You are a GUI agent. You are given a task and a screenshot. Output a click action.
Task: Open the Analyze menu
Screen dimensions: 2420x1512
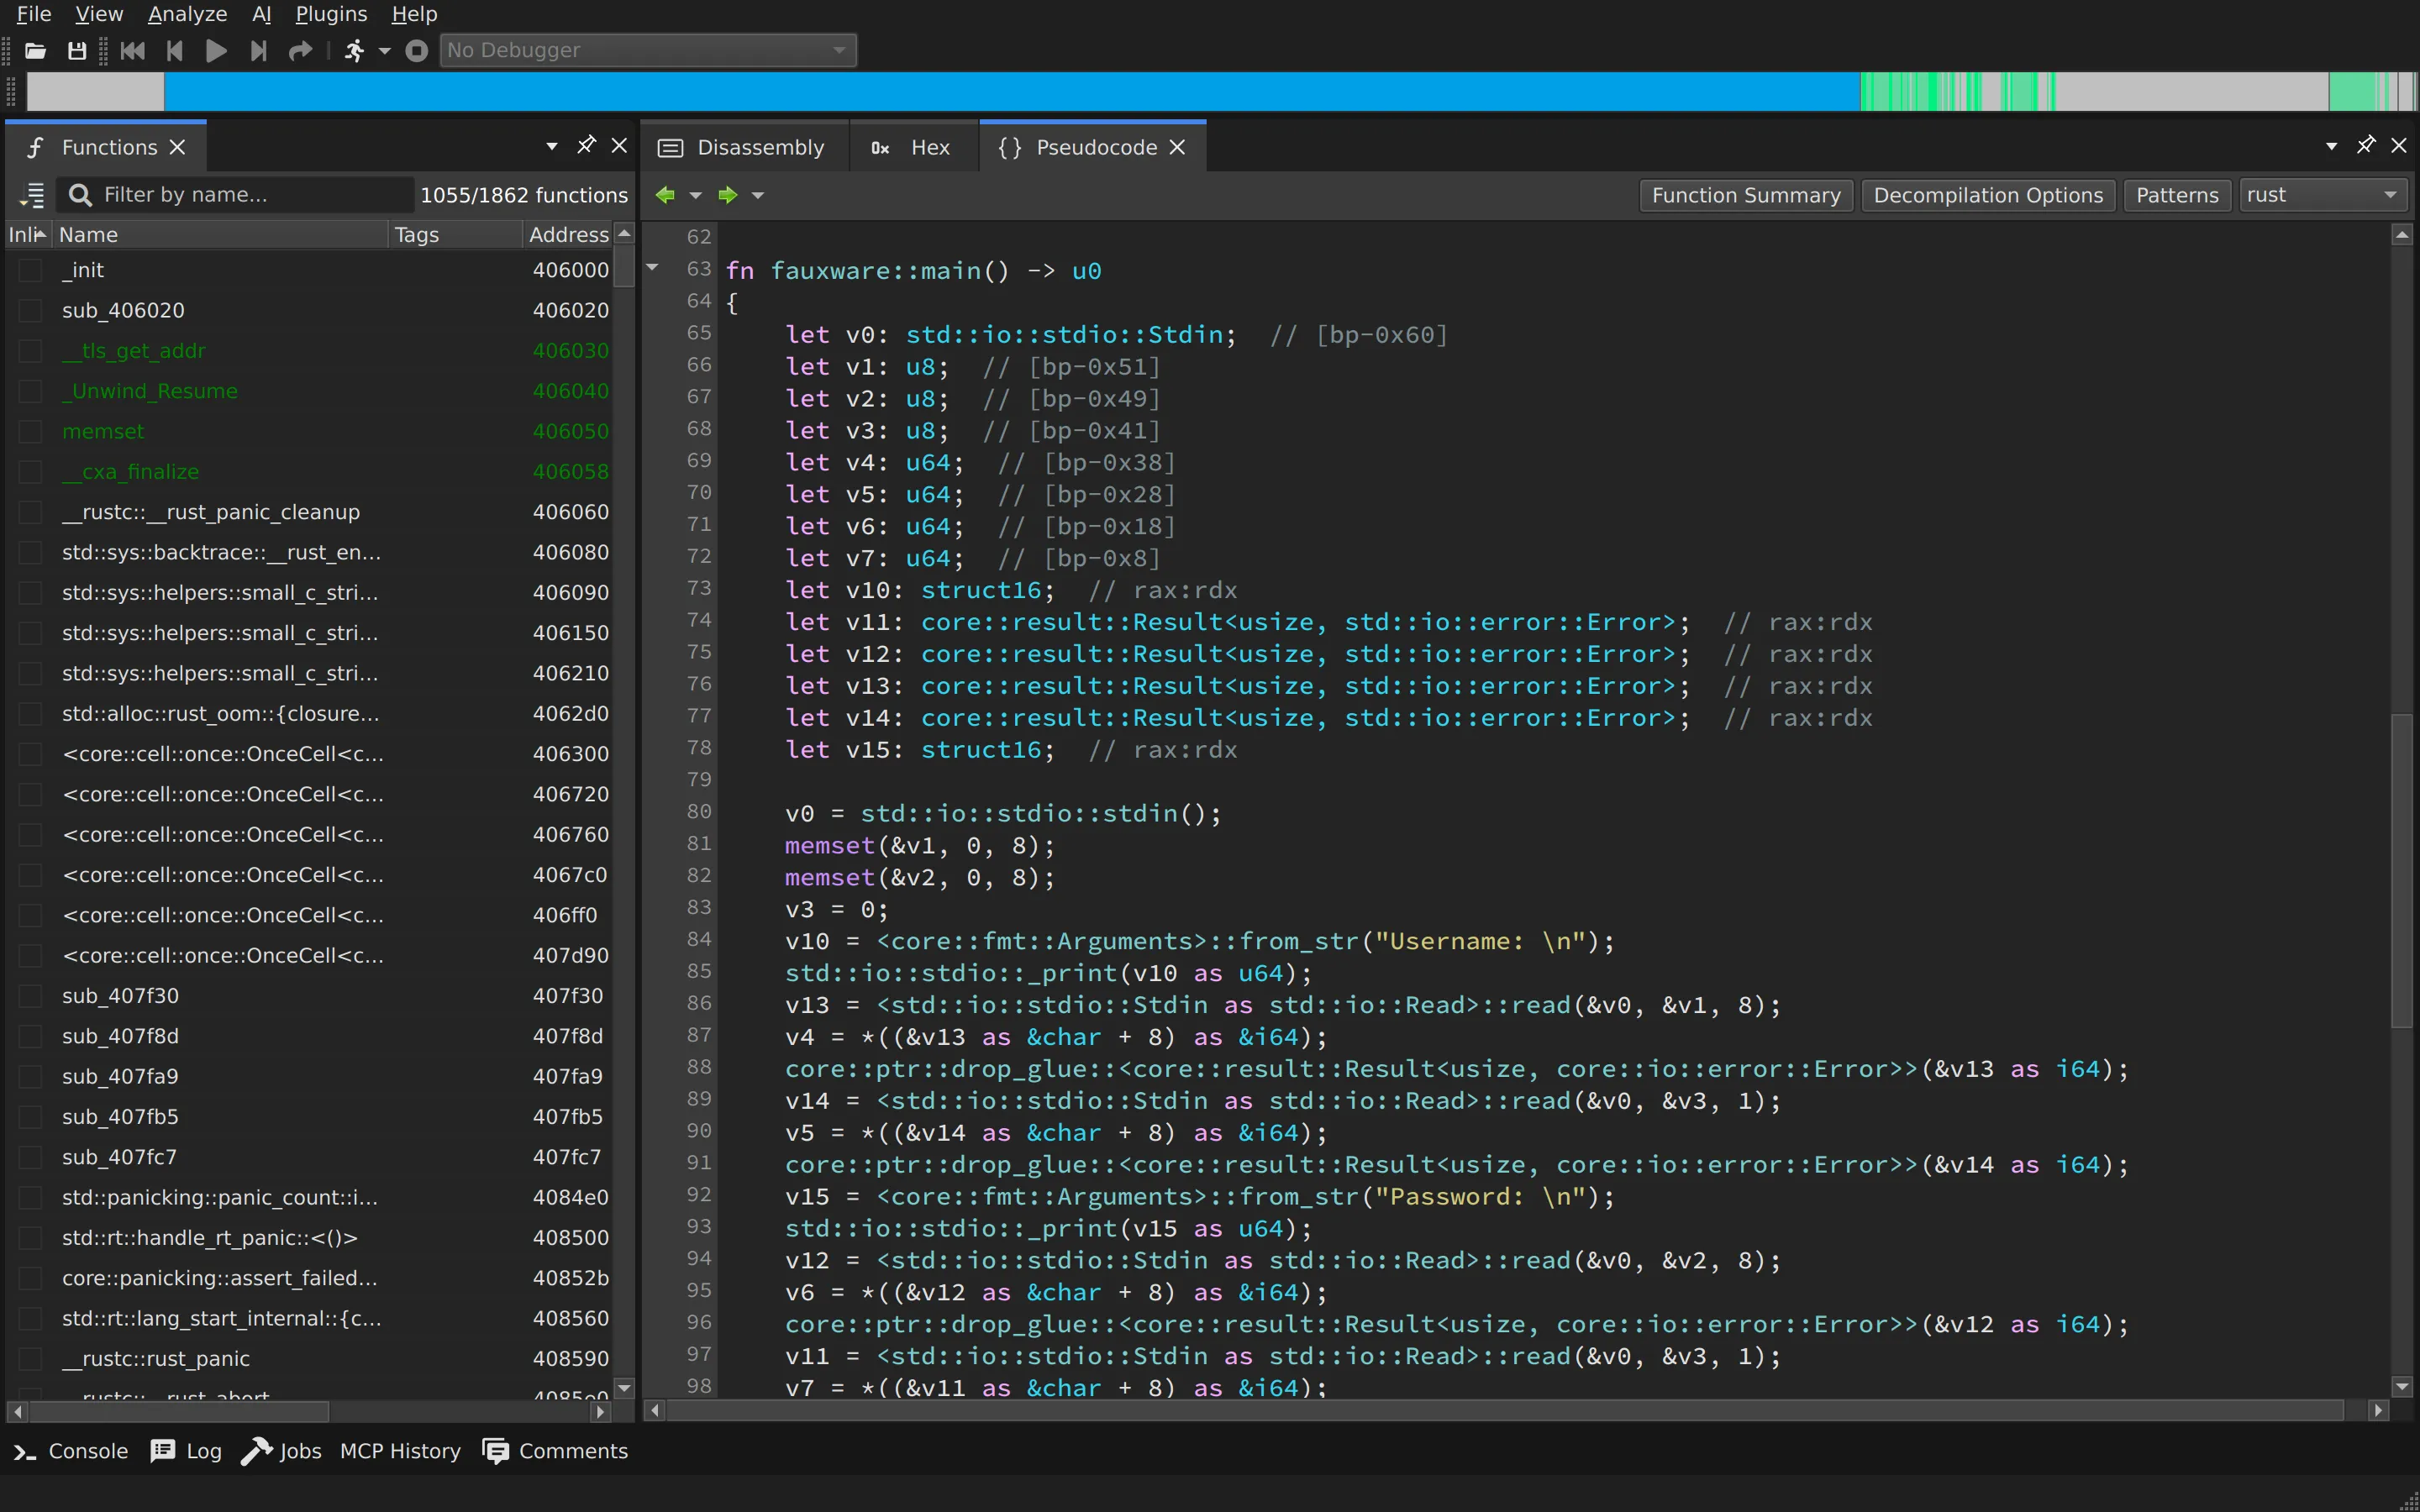(x=188, y=14)
